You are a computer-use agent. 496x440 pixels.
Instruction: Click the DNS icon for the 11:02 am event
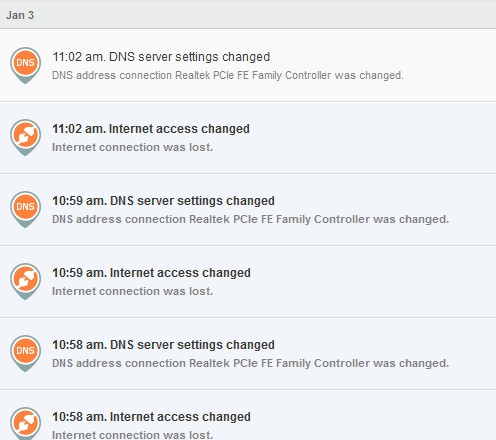click(25, 65)
